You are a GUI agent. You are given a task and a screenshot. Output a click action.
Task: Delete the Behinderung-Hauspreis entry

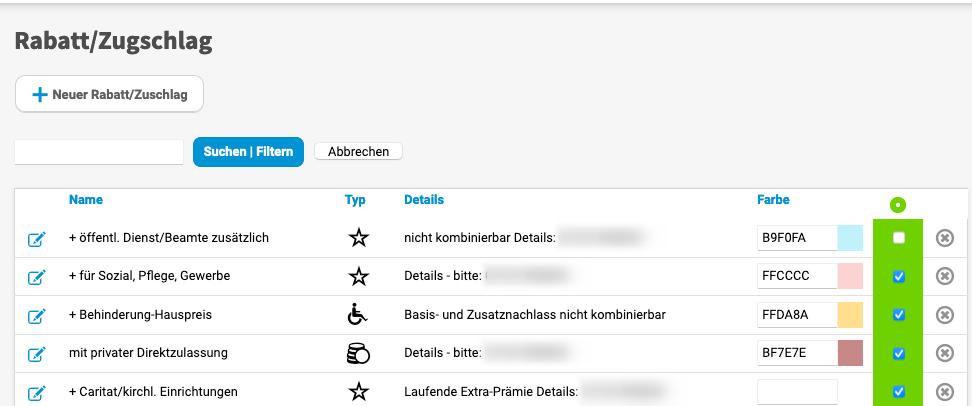944,315
